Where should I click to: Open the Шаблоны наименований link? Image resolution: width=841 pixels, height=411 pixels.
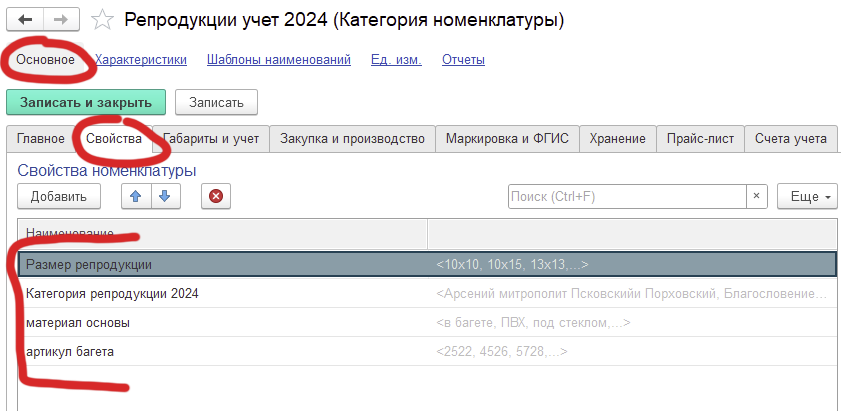click(279, 60)
